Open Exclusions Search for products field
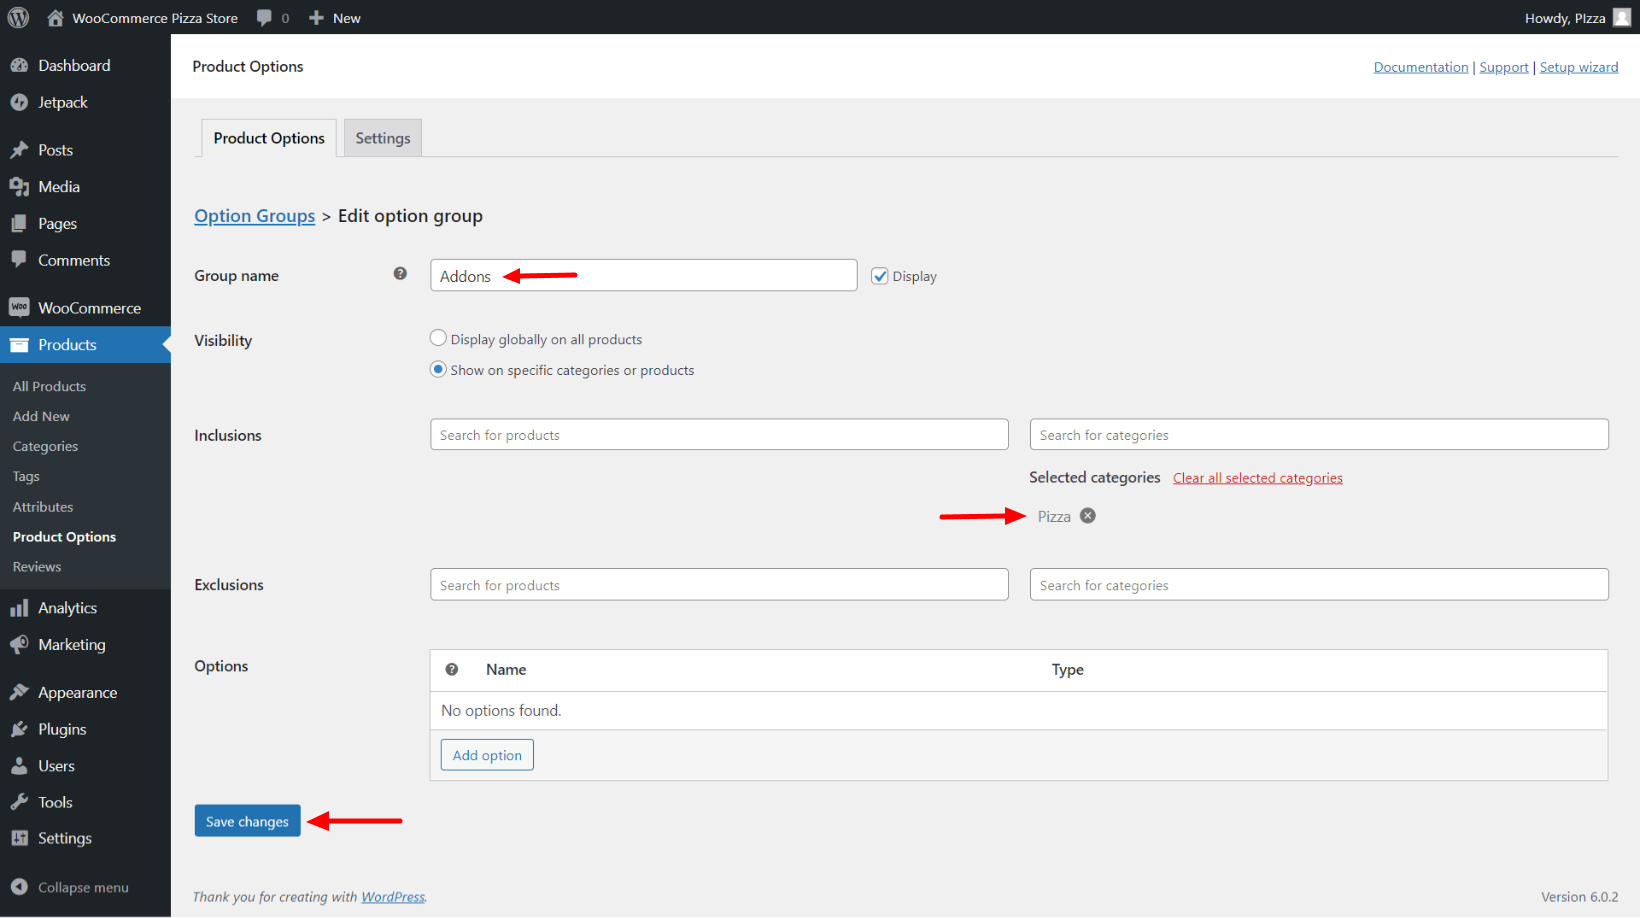 718,585
